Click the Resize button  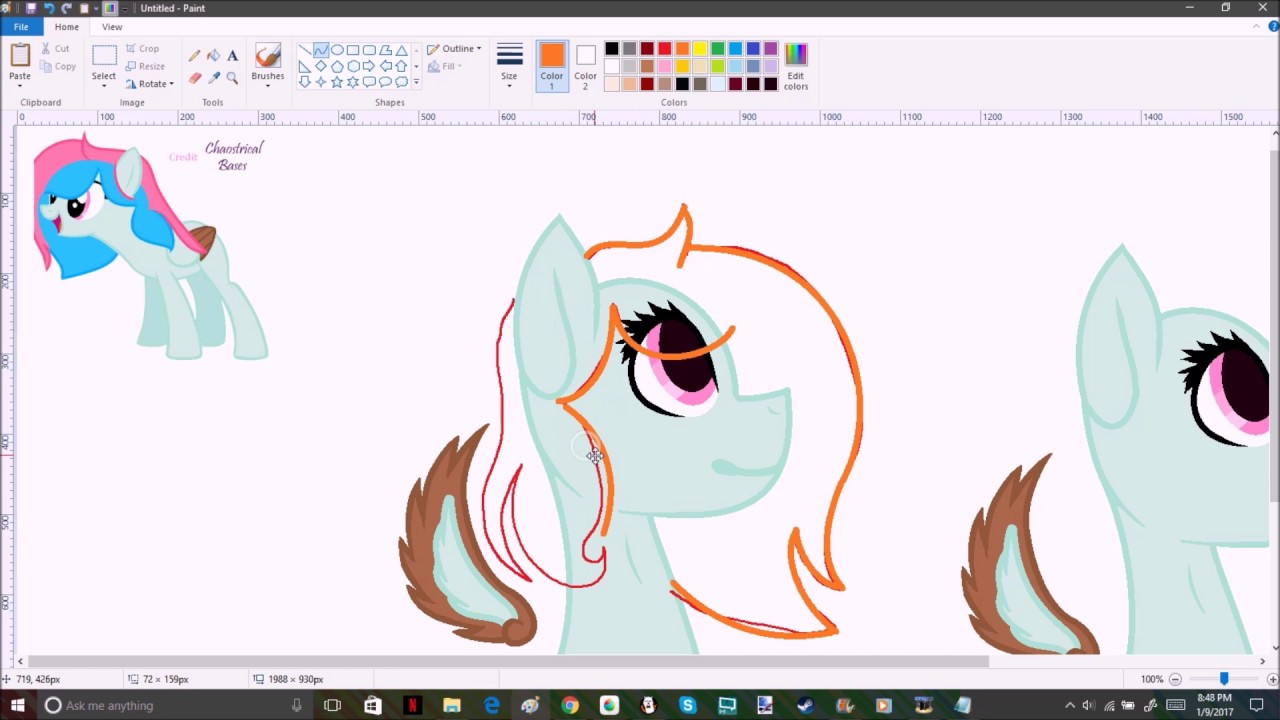click(x=146, y=66)
